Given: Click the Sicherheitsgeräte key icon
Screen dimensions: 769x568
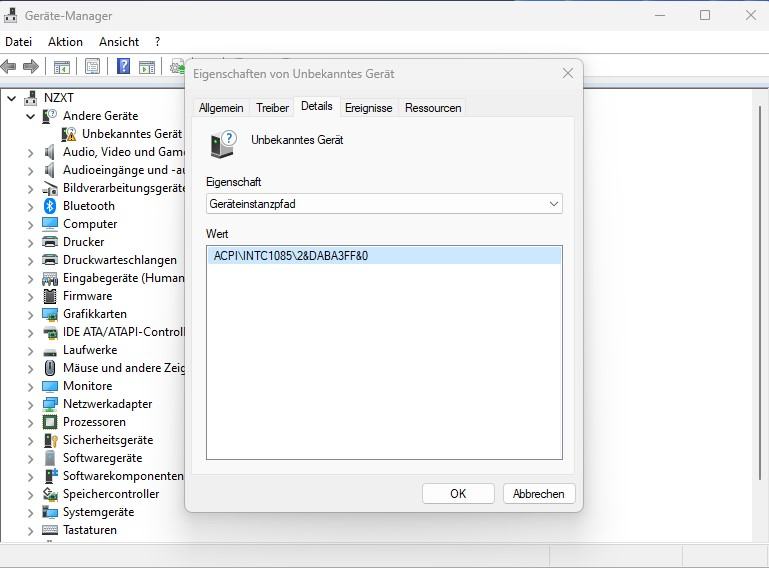Looking at the screenshot, I should point(51,440).
